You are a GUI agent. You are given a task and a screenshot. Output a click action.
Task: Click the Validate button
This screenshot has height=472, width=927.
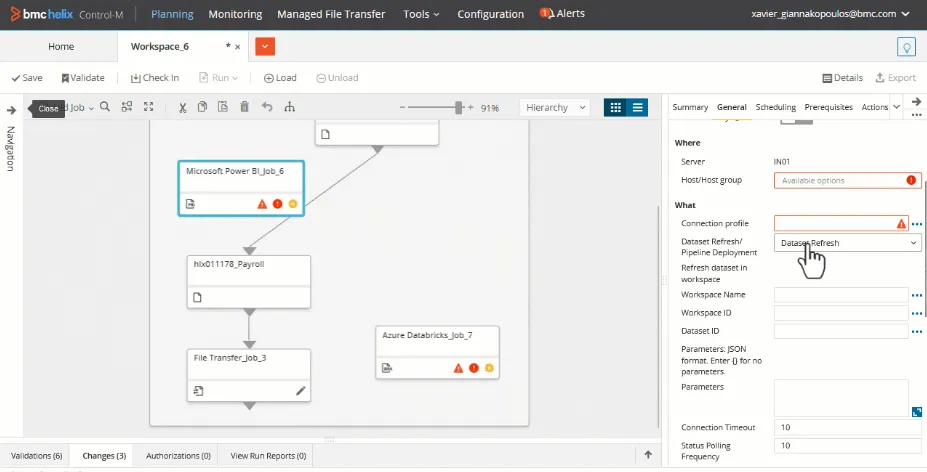coord(83,77)
